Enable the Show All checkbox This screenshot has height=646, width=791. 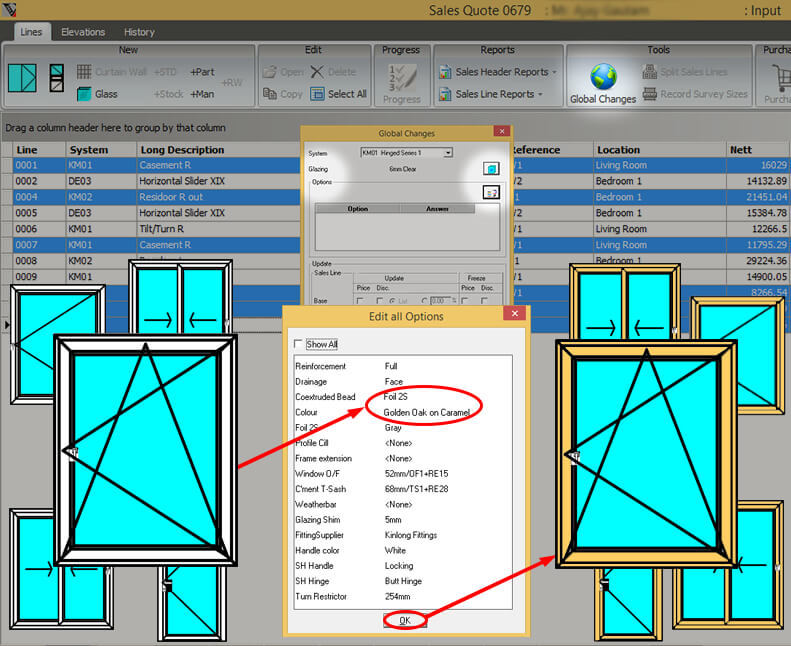(298, 344)
